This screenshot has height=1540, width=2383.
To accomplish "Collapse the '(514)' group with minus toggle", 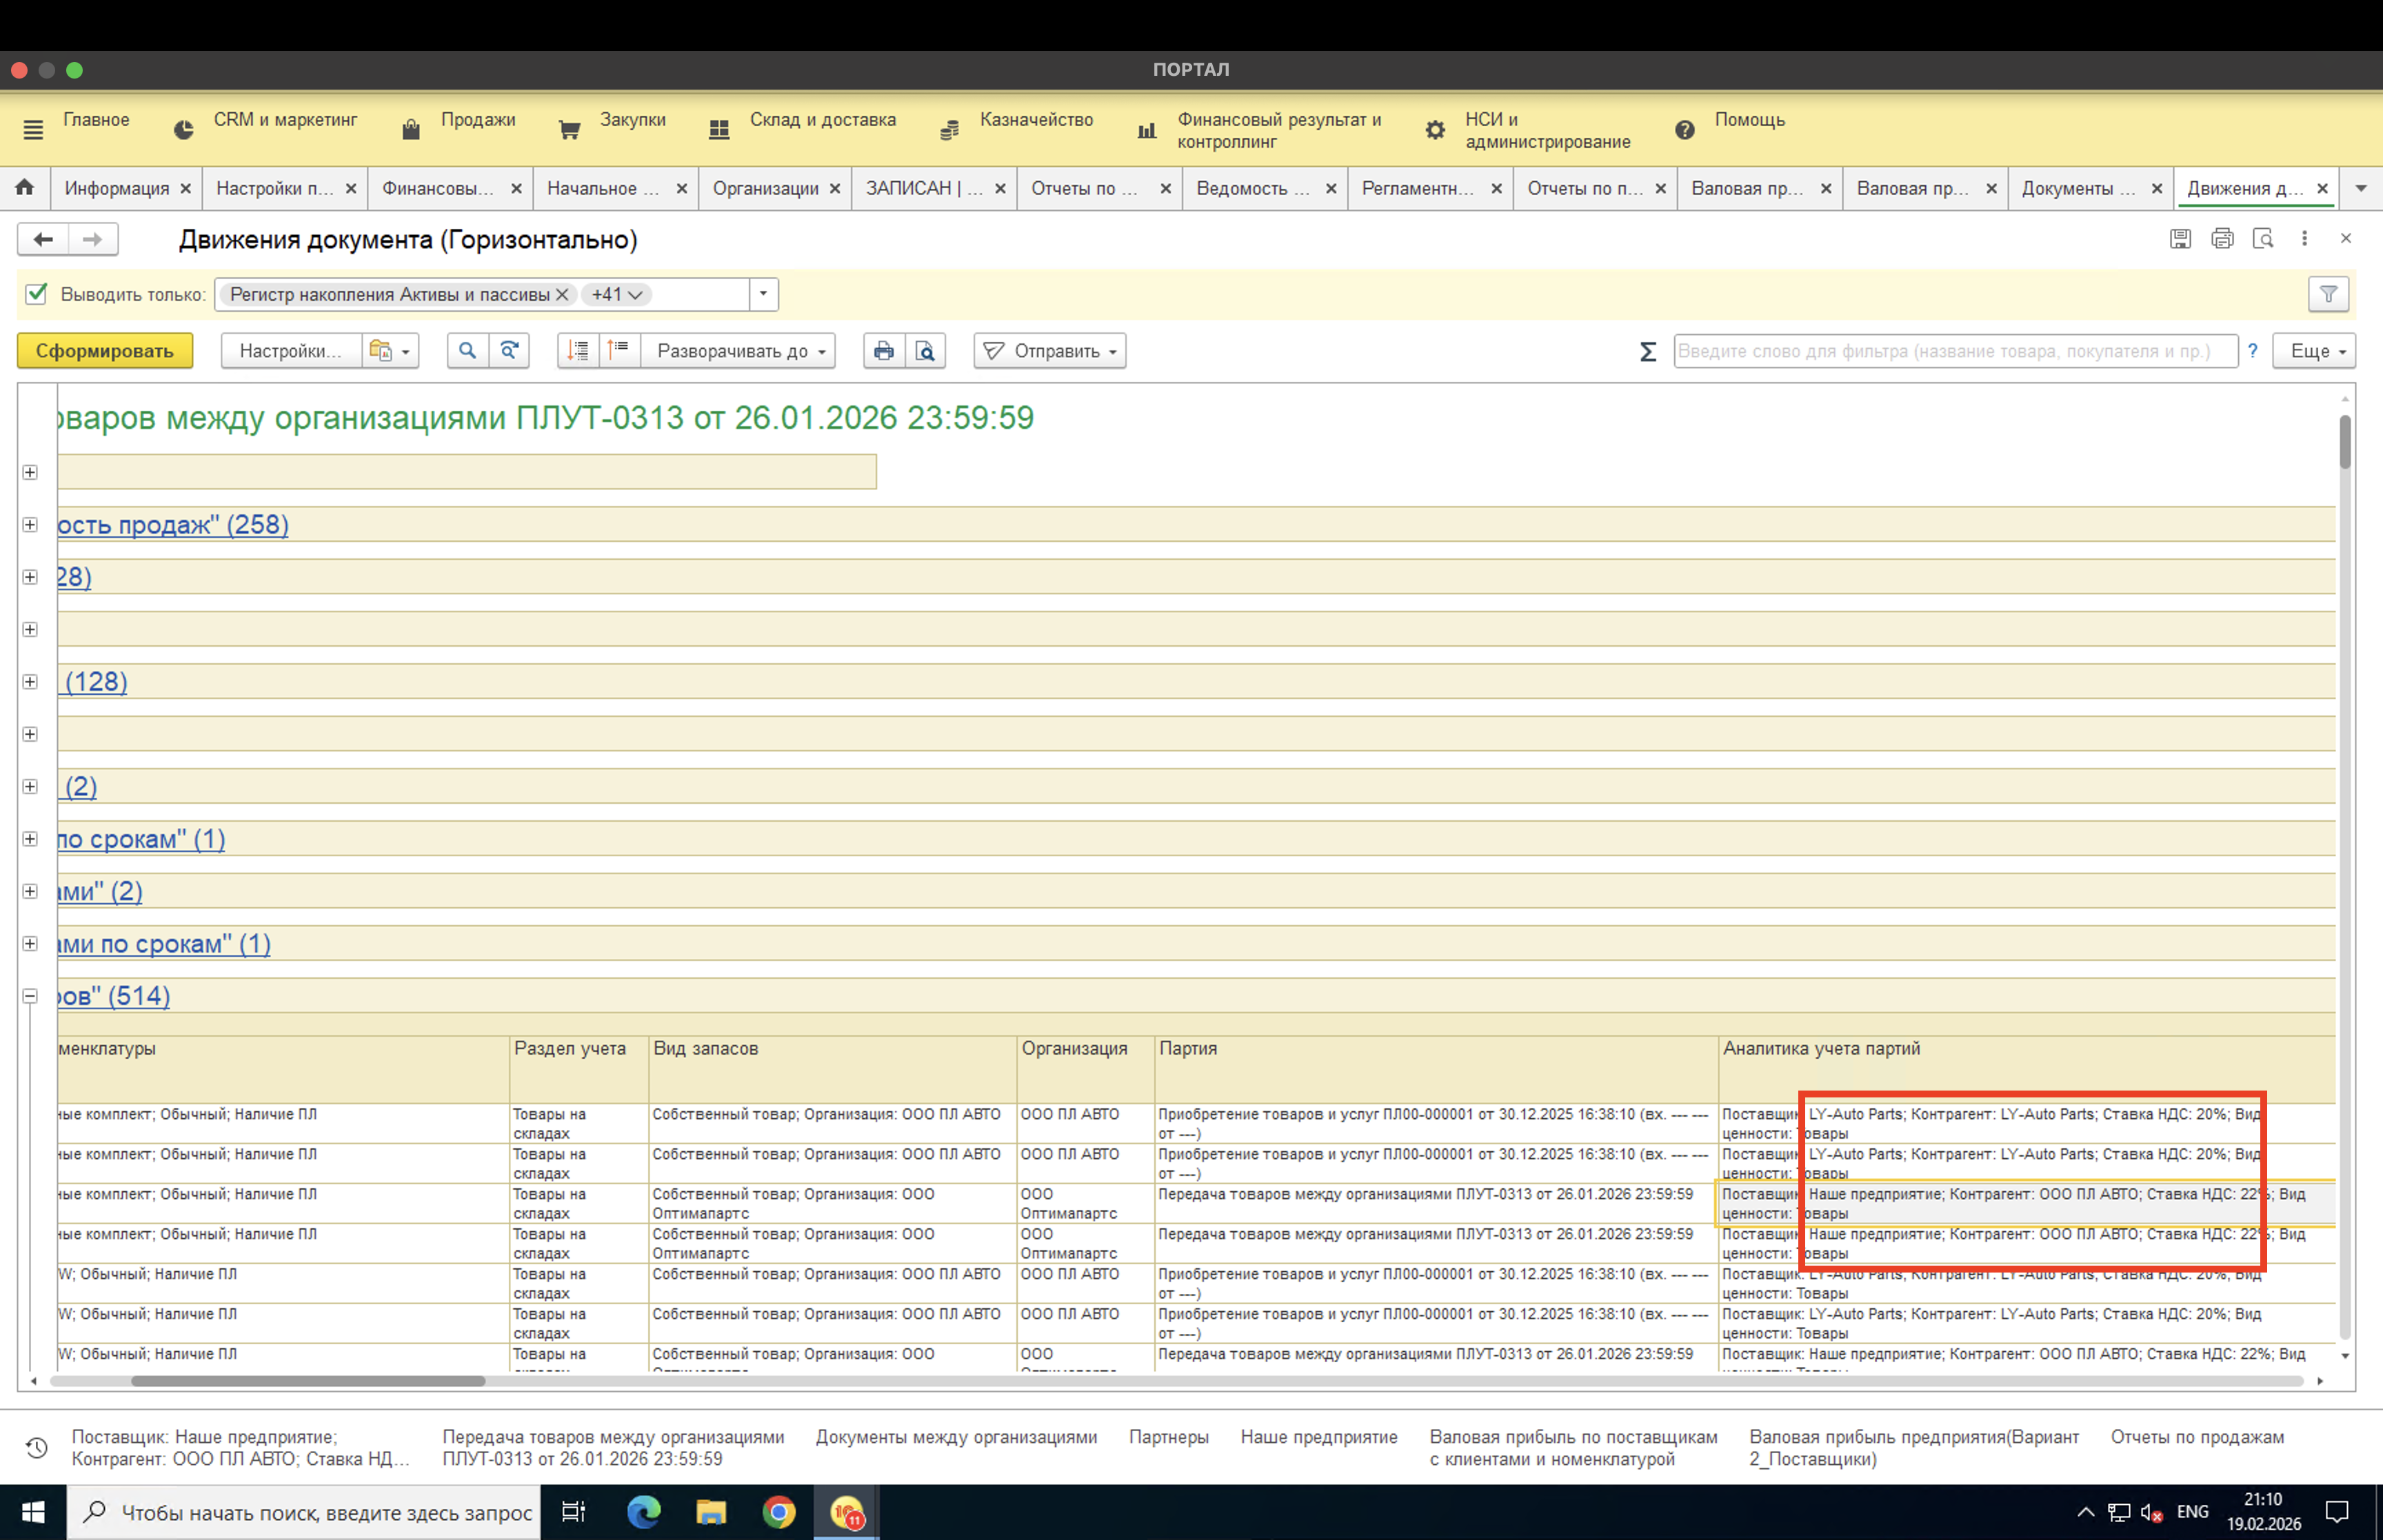I will (30, 996).
